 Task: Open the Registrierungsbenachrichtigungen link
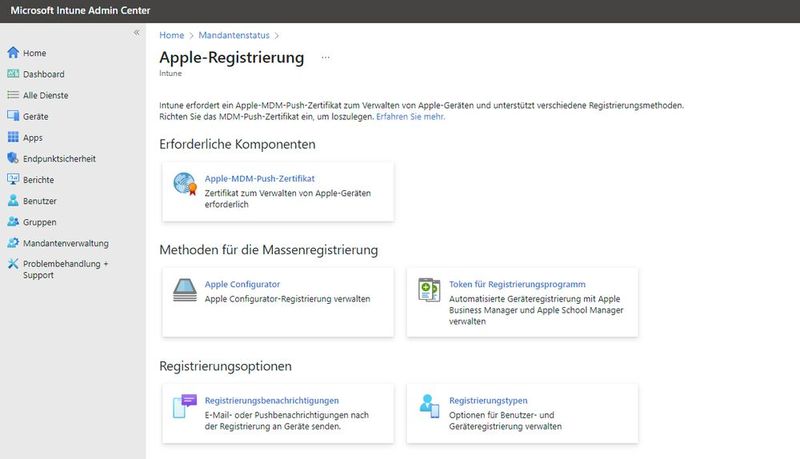pos(271,400)
